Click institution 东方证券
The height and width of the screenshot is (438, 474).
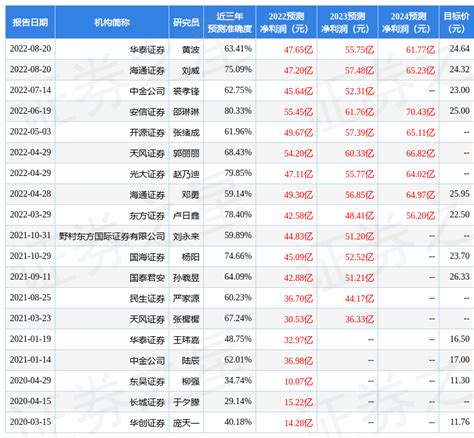[147, 215]
